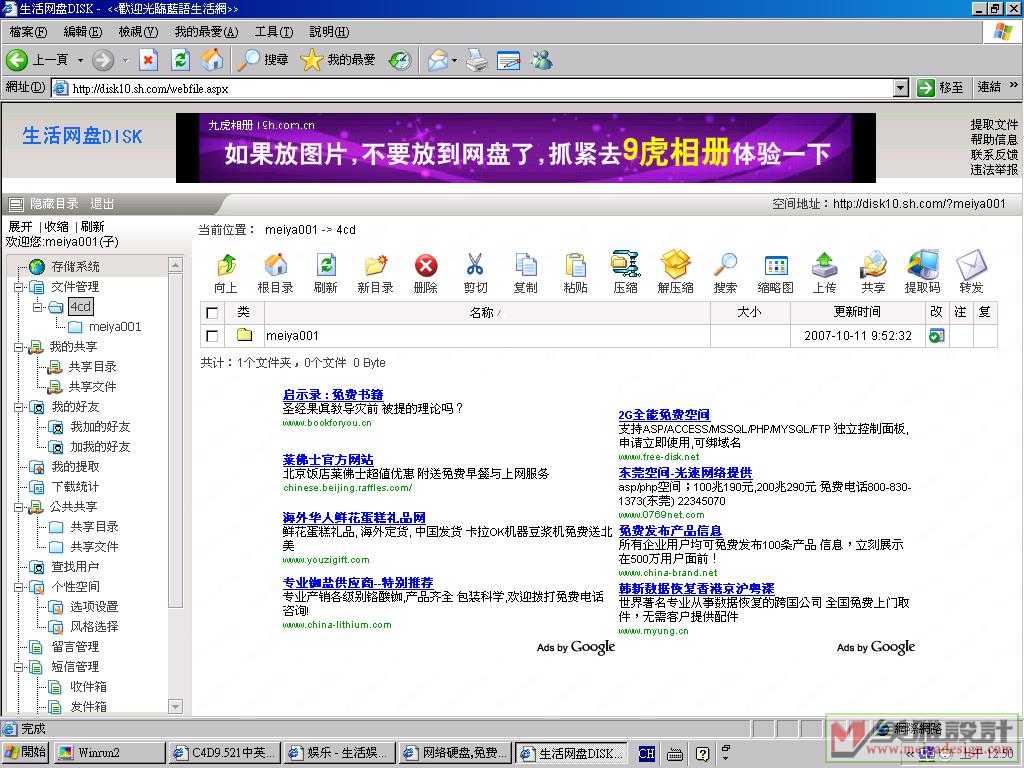Click the 帮助信息 link
This screenshot has width=1024, height=768.
click(993, 139)
